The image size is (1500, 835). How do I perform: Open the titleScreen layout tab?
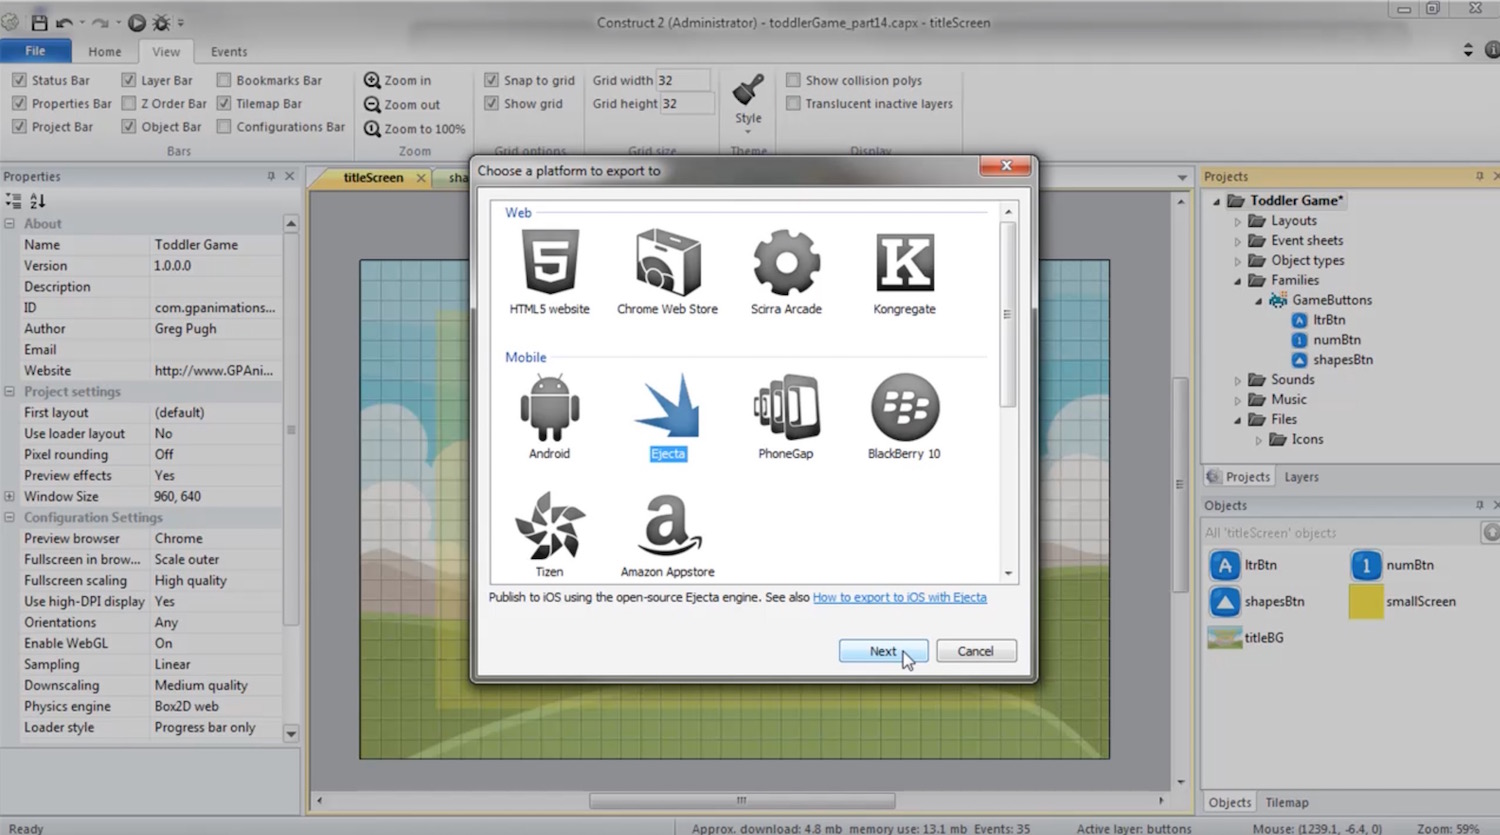coord(373,177)
